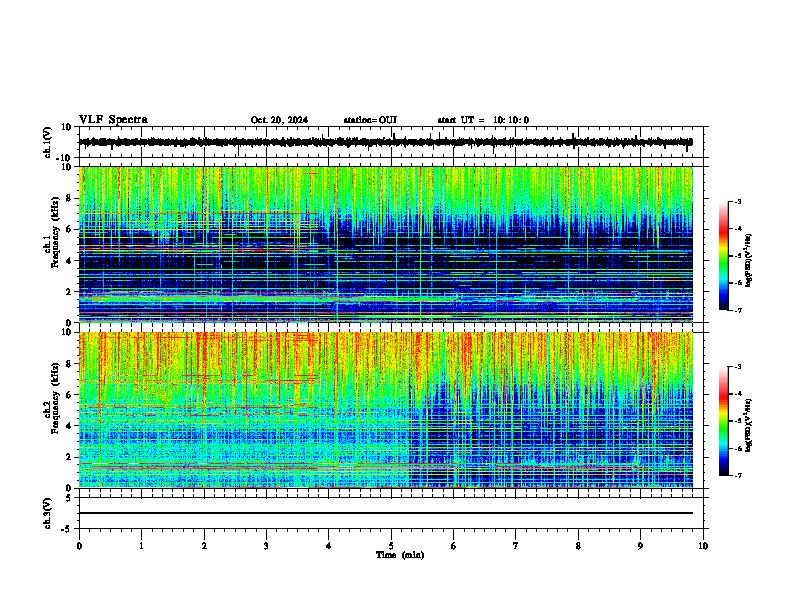
Task: Click the '8' kHz tick on ch.1 spectrogram
Action: [69, 198]
